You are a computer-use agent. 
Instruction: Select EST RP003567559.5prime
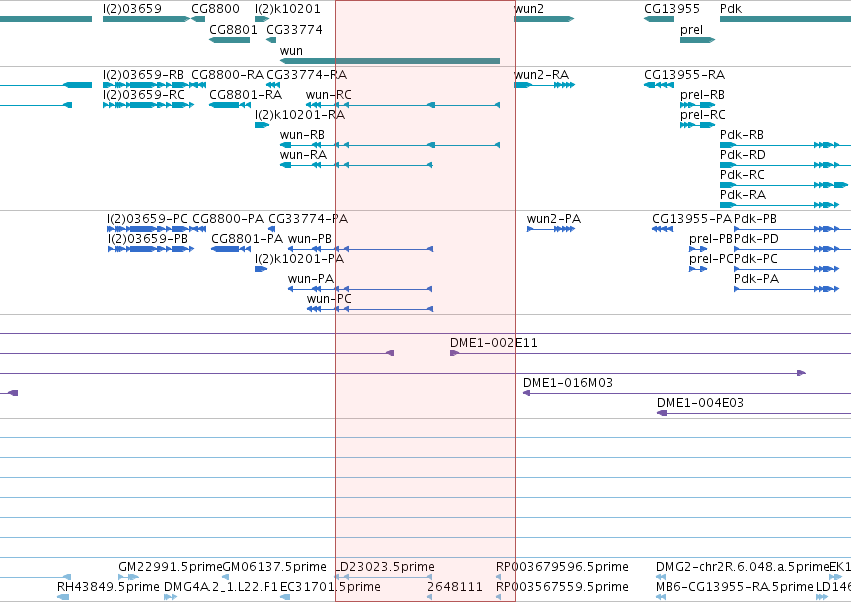562,587
